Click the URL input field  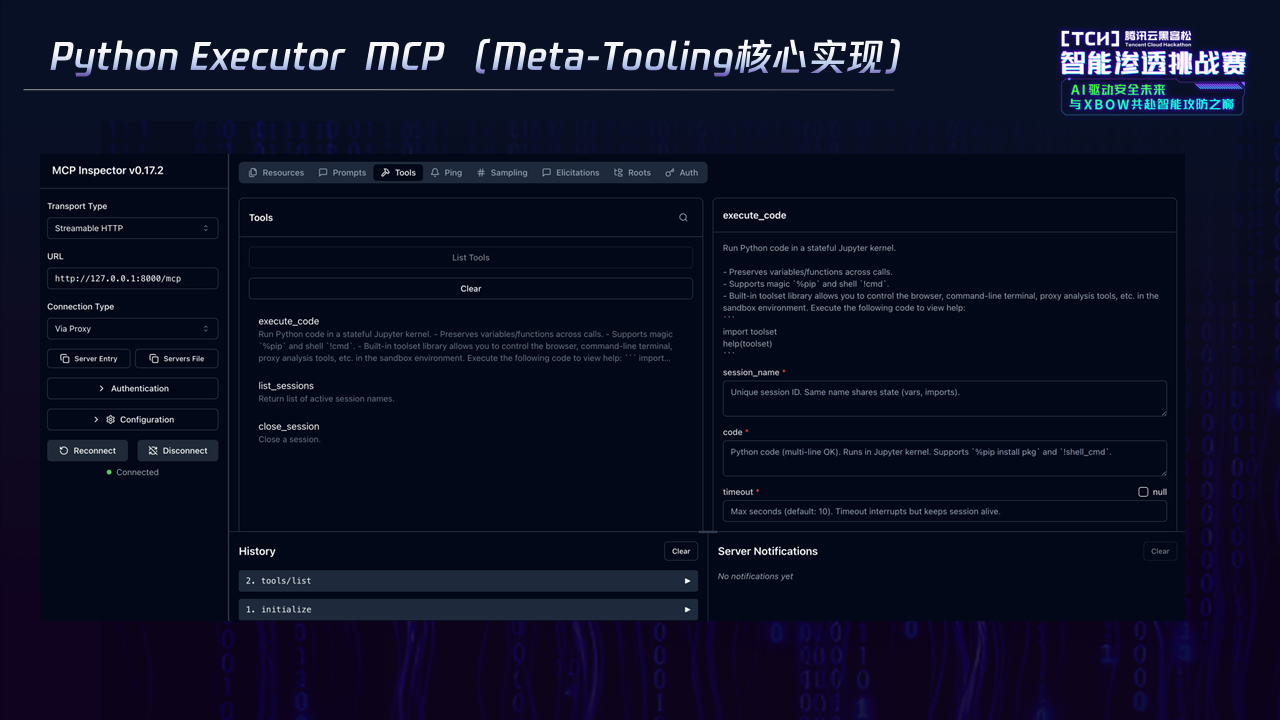tap(132, 278)
